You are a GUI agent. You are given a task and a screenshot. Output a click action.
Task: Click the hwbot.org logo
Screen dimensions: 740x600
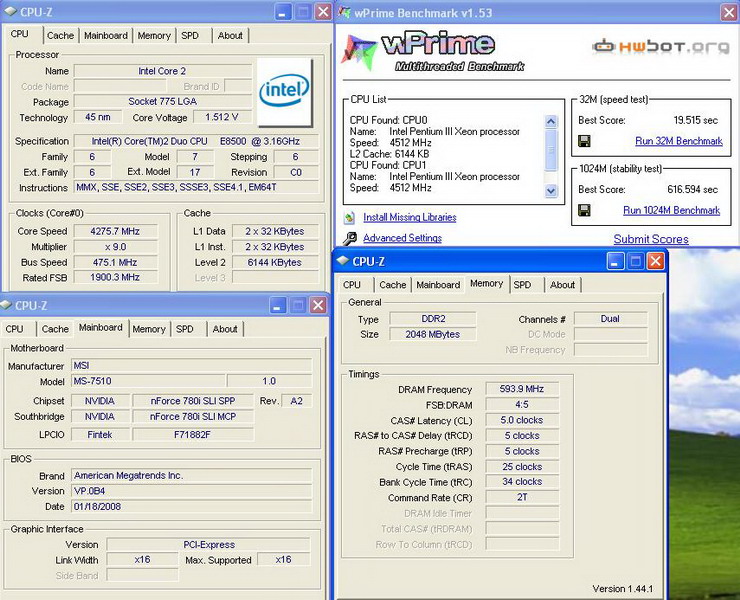pyautogui.click(x=661, y=46)
